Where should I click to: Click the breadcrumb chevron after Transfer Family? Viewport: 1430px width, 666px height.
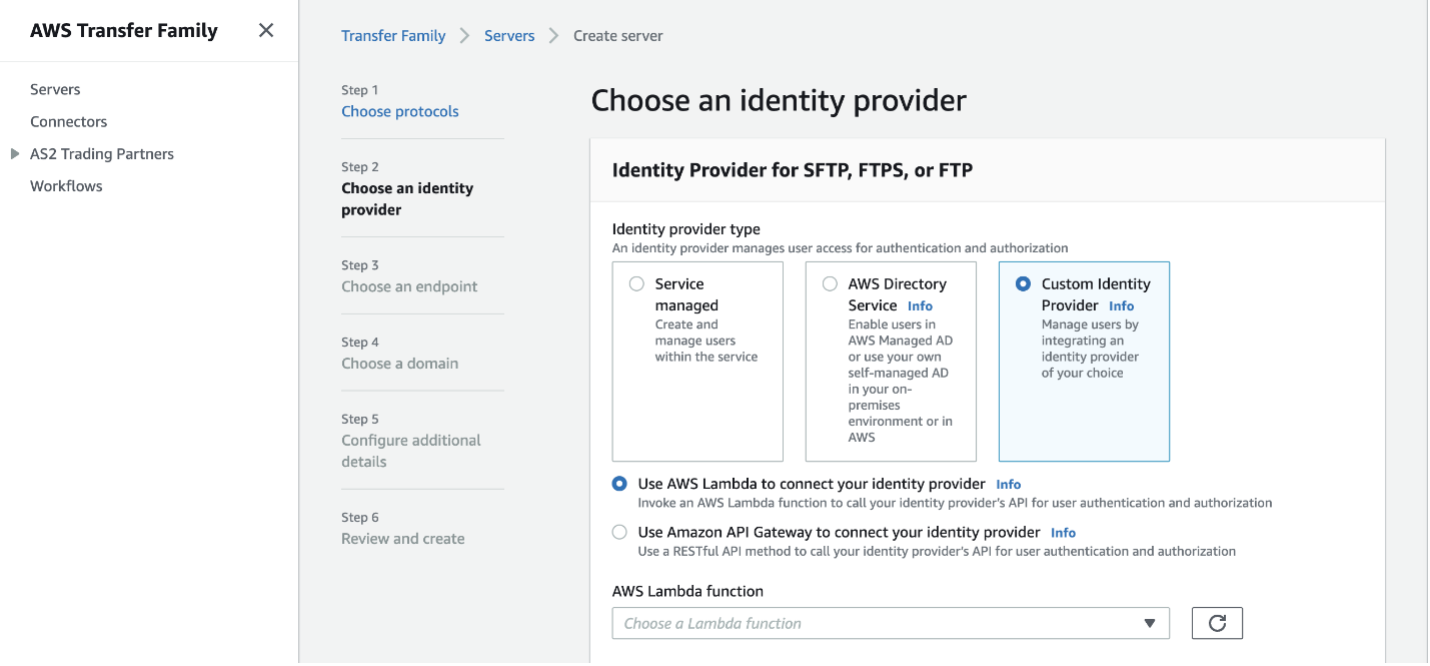coord(463,35)
